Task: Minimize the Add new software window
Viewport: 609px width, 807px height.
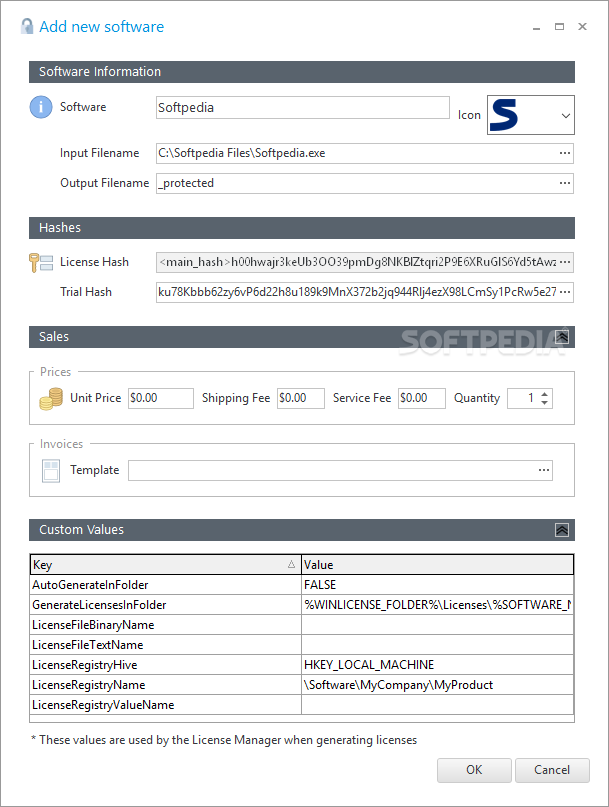Action: click(536, 27)
